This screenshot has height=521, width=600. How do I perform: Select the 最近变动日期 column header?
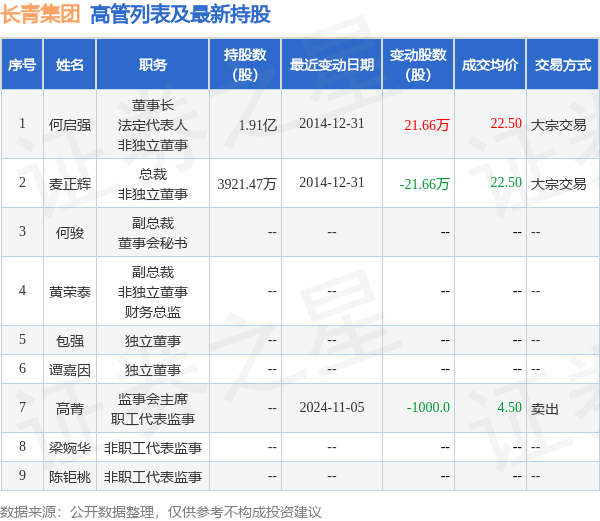click(332, 65)
